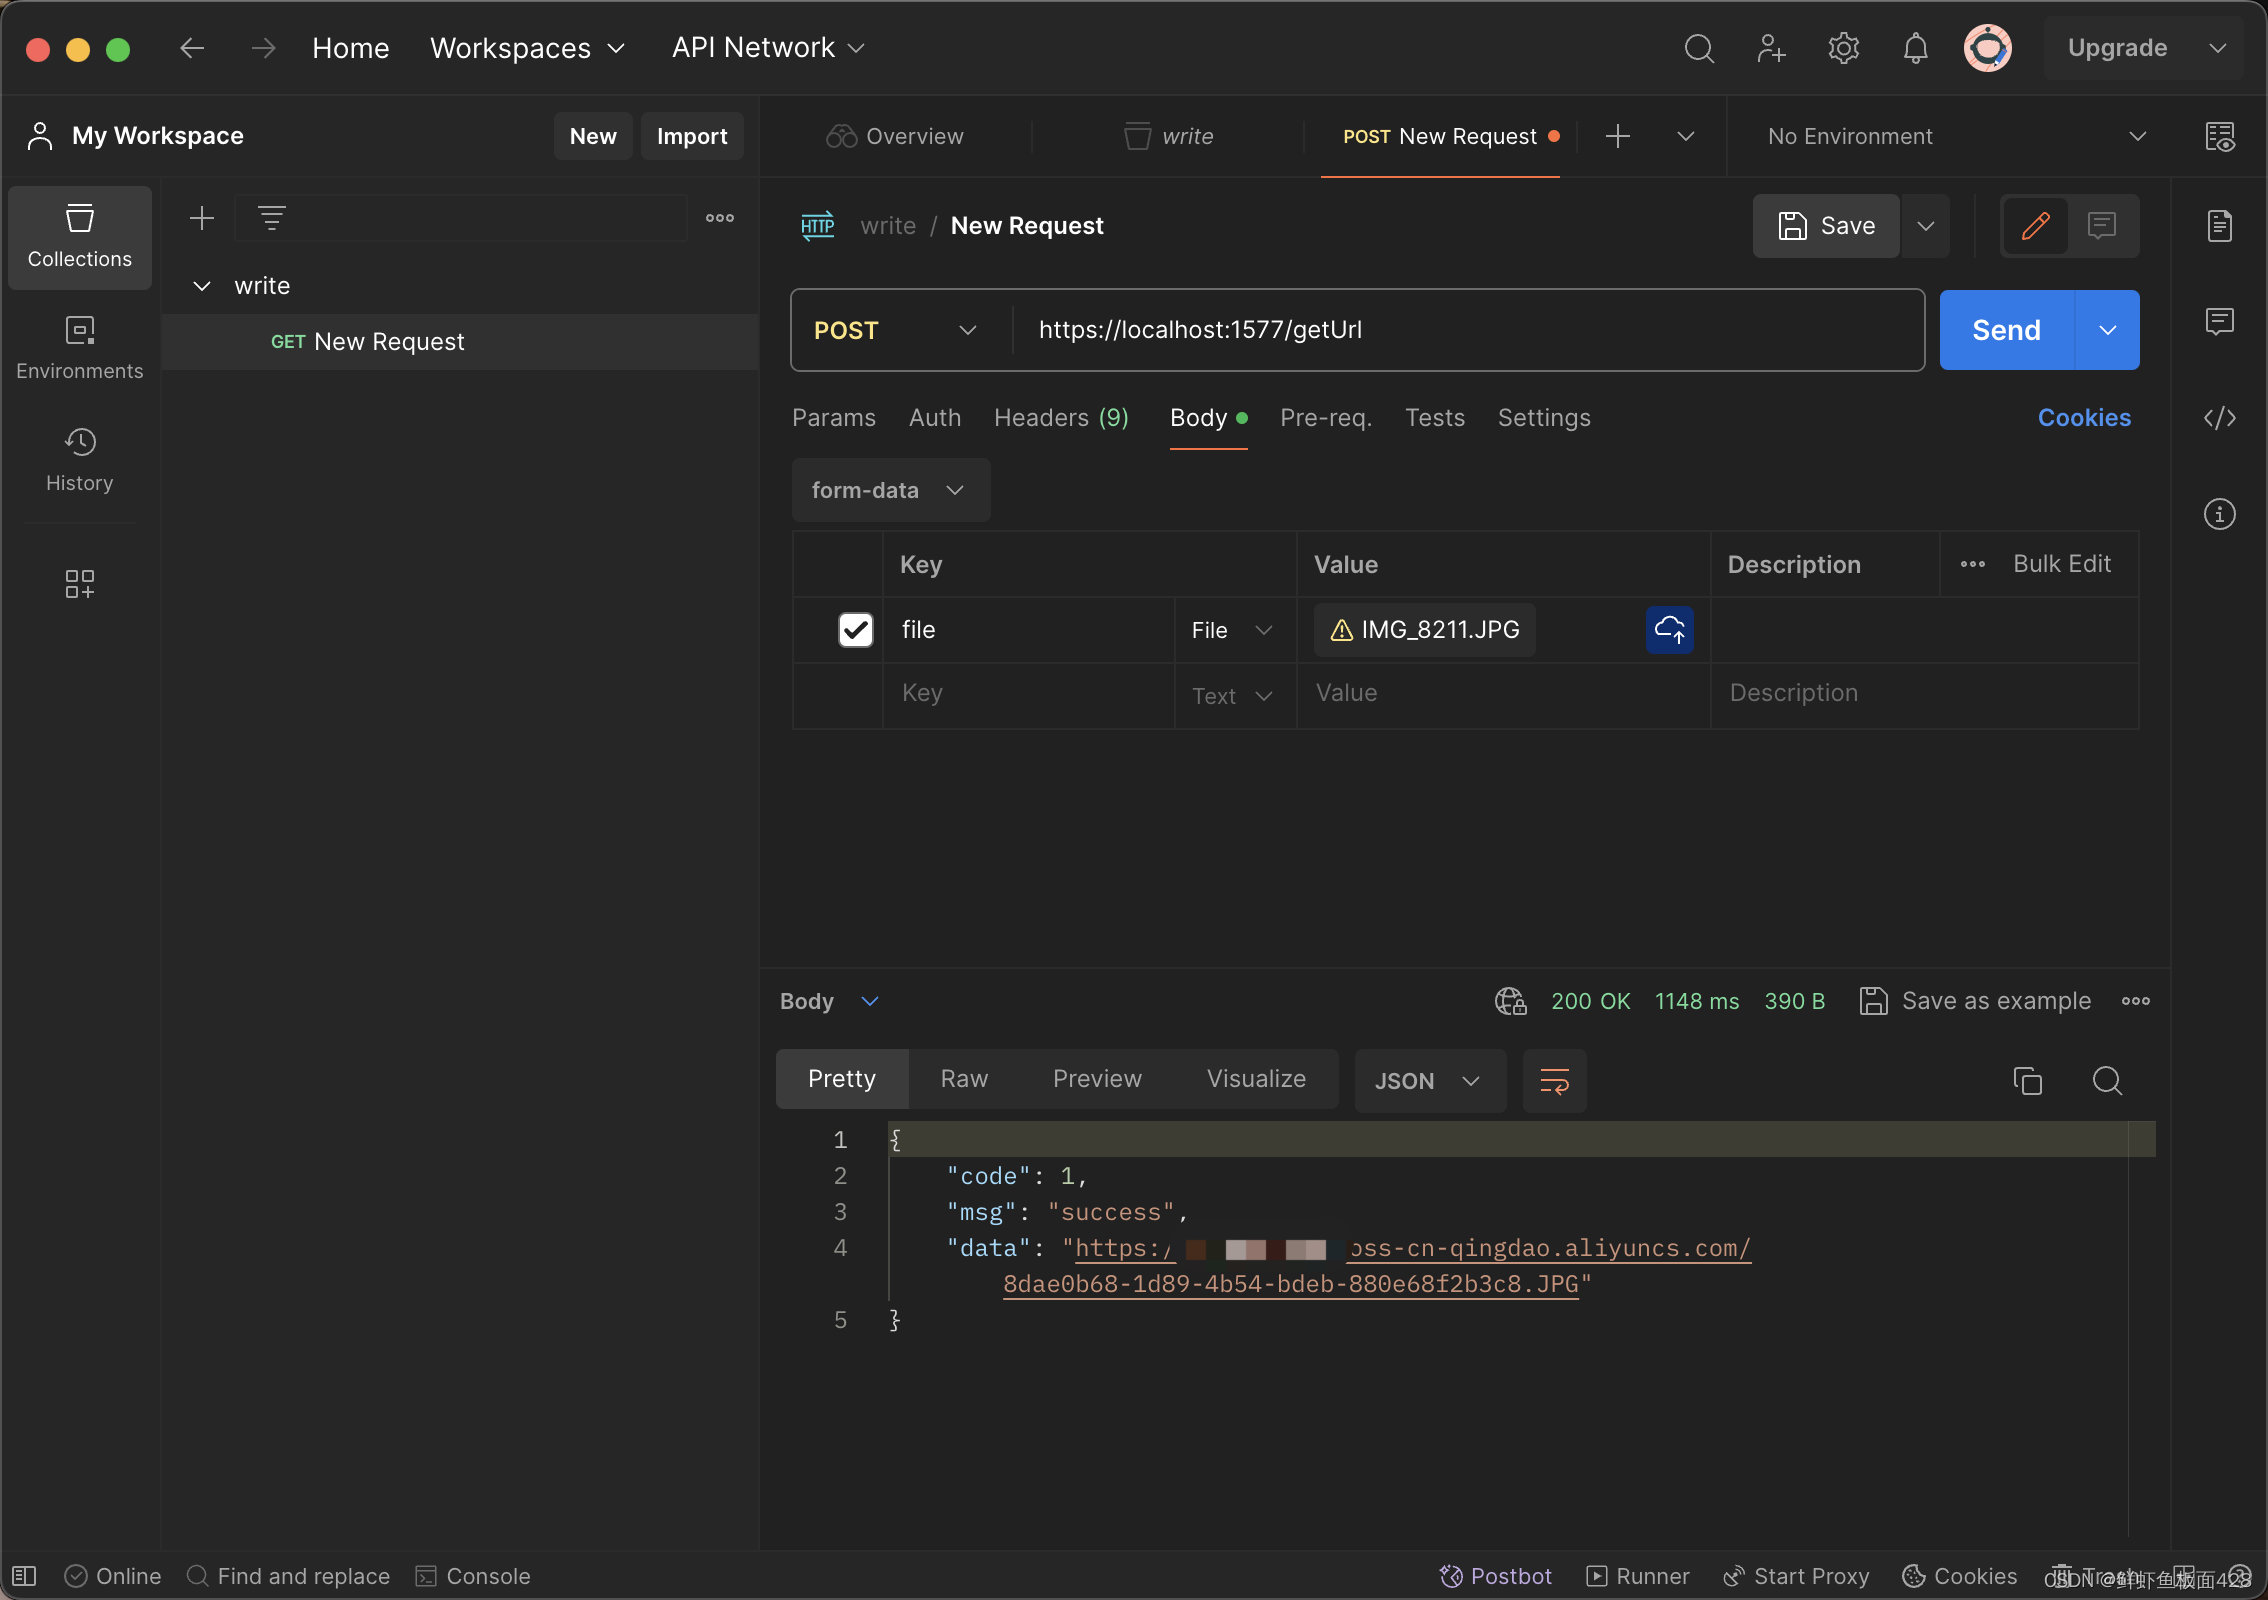Open environment quick look icon
This screenshot has width=2268, height=1600.
pyautogui.click(x=2219, y=136)
